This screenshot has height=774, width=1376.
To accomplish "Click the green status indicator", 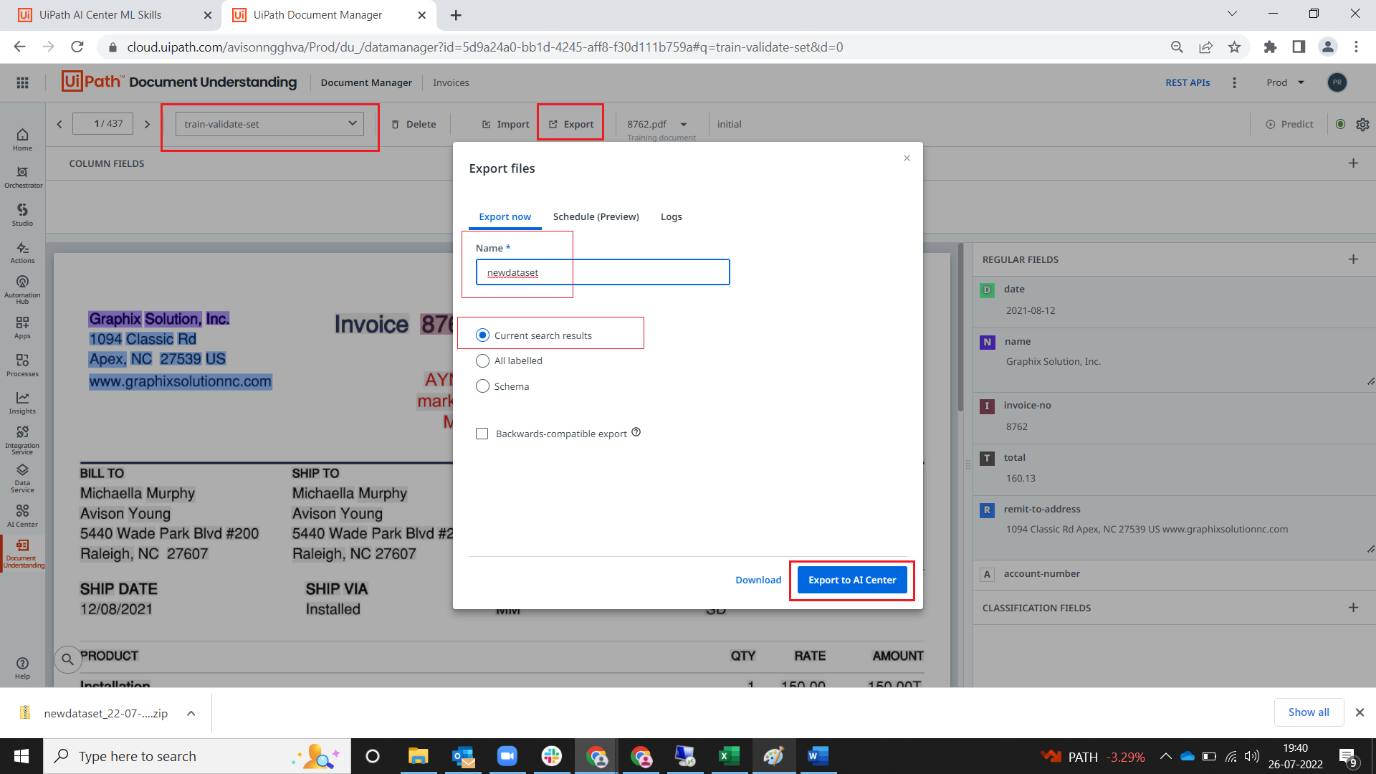I will pos(1341,124).
